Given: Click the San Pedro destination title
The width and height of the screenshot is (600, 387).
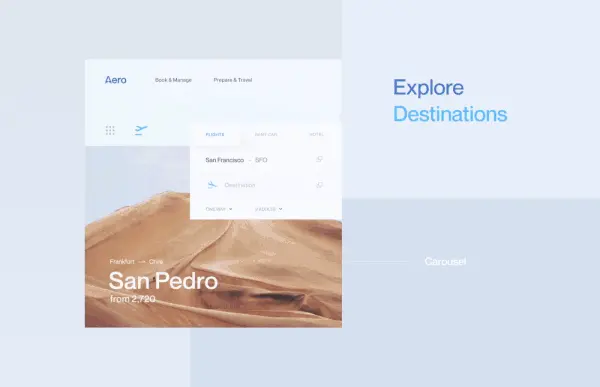Looking at the screenshot, I should 163,281.
